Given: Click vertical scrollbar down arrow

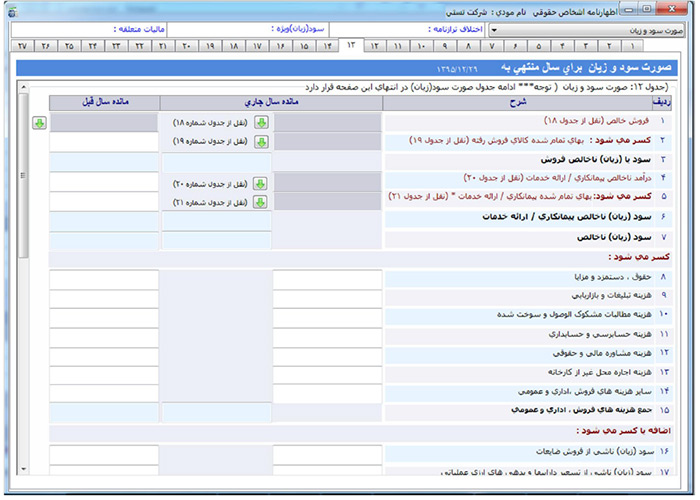Looking at the screenshot, I should pyautogui.click(x=23, y=468).
